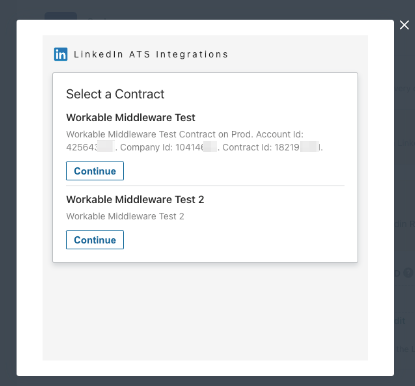This screenshot has width=415, height=386.
Task: Close the modal with the X icon
Action: click(404, 25)
